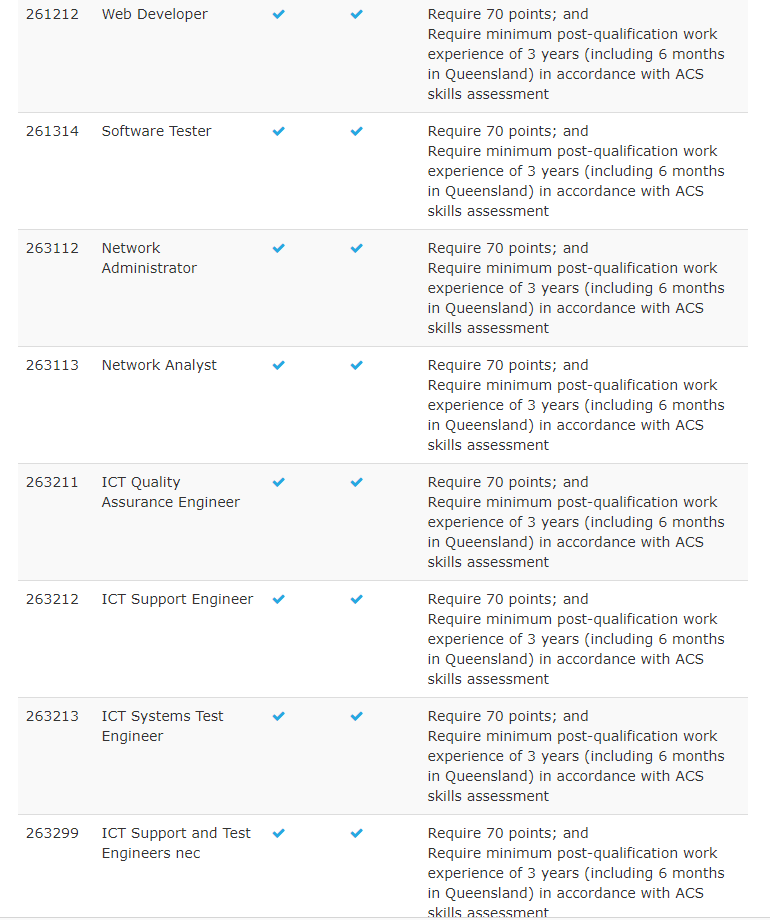Click the requirements text in code 263113 row
Screen dimensions: 770x920
coord(576,405)
